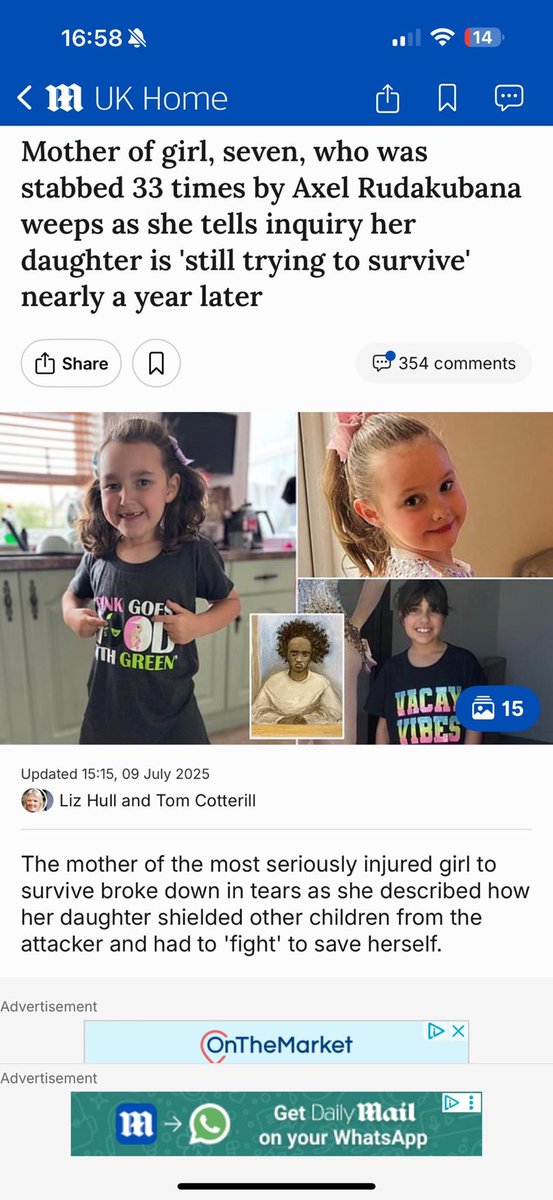553x1200 pixels.
Task: Tap the Share button below headline
Action: point(71,363)
